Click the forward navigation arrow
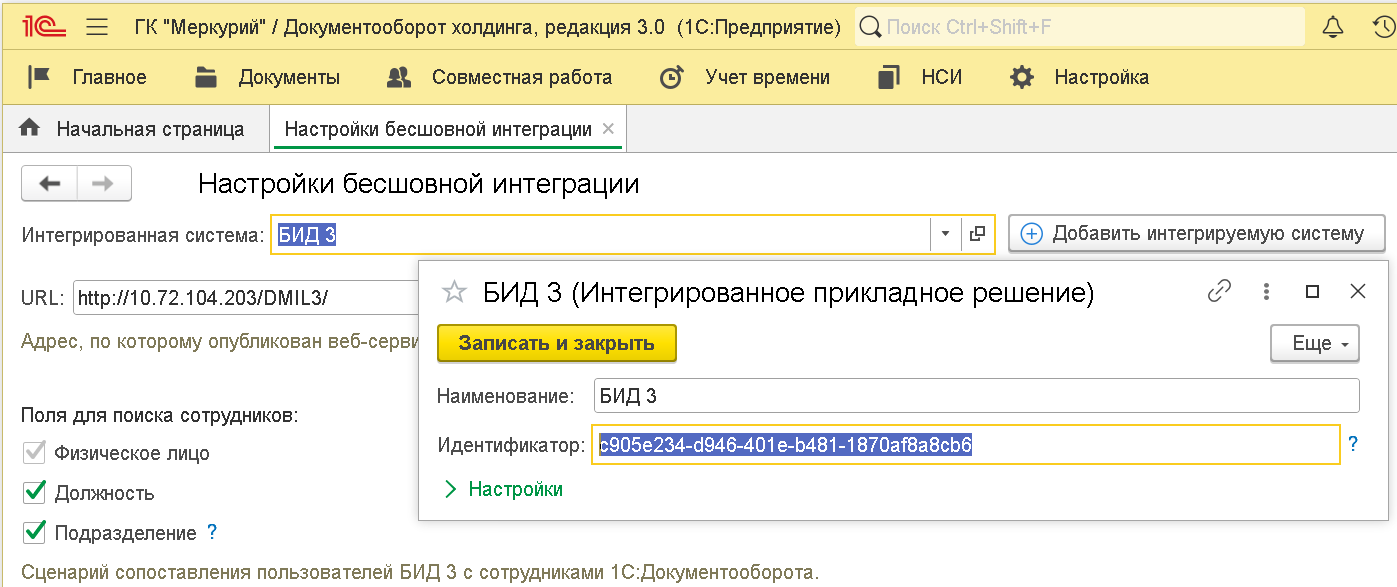The width and height of the screenshot is (1397, 587). pyautogui.click(x=103, y=184)
